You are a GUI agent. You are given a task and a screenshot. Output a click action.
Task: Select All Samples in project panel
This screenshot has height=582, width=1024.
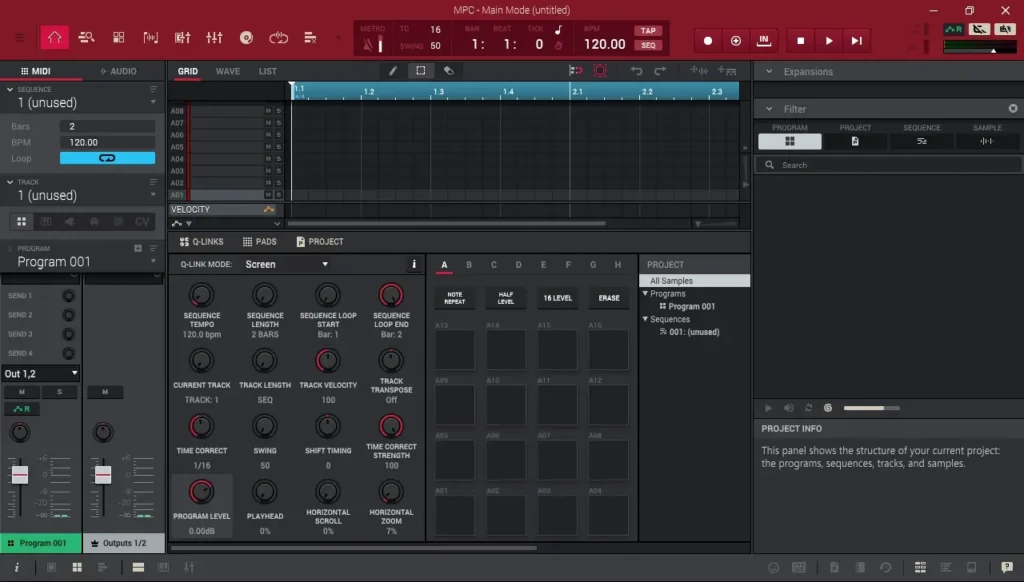click(x=694, y=281)
